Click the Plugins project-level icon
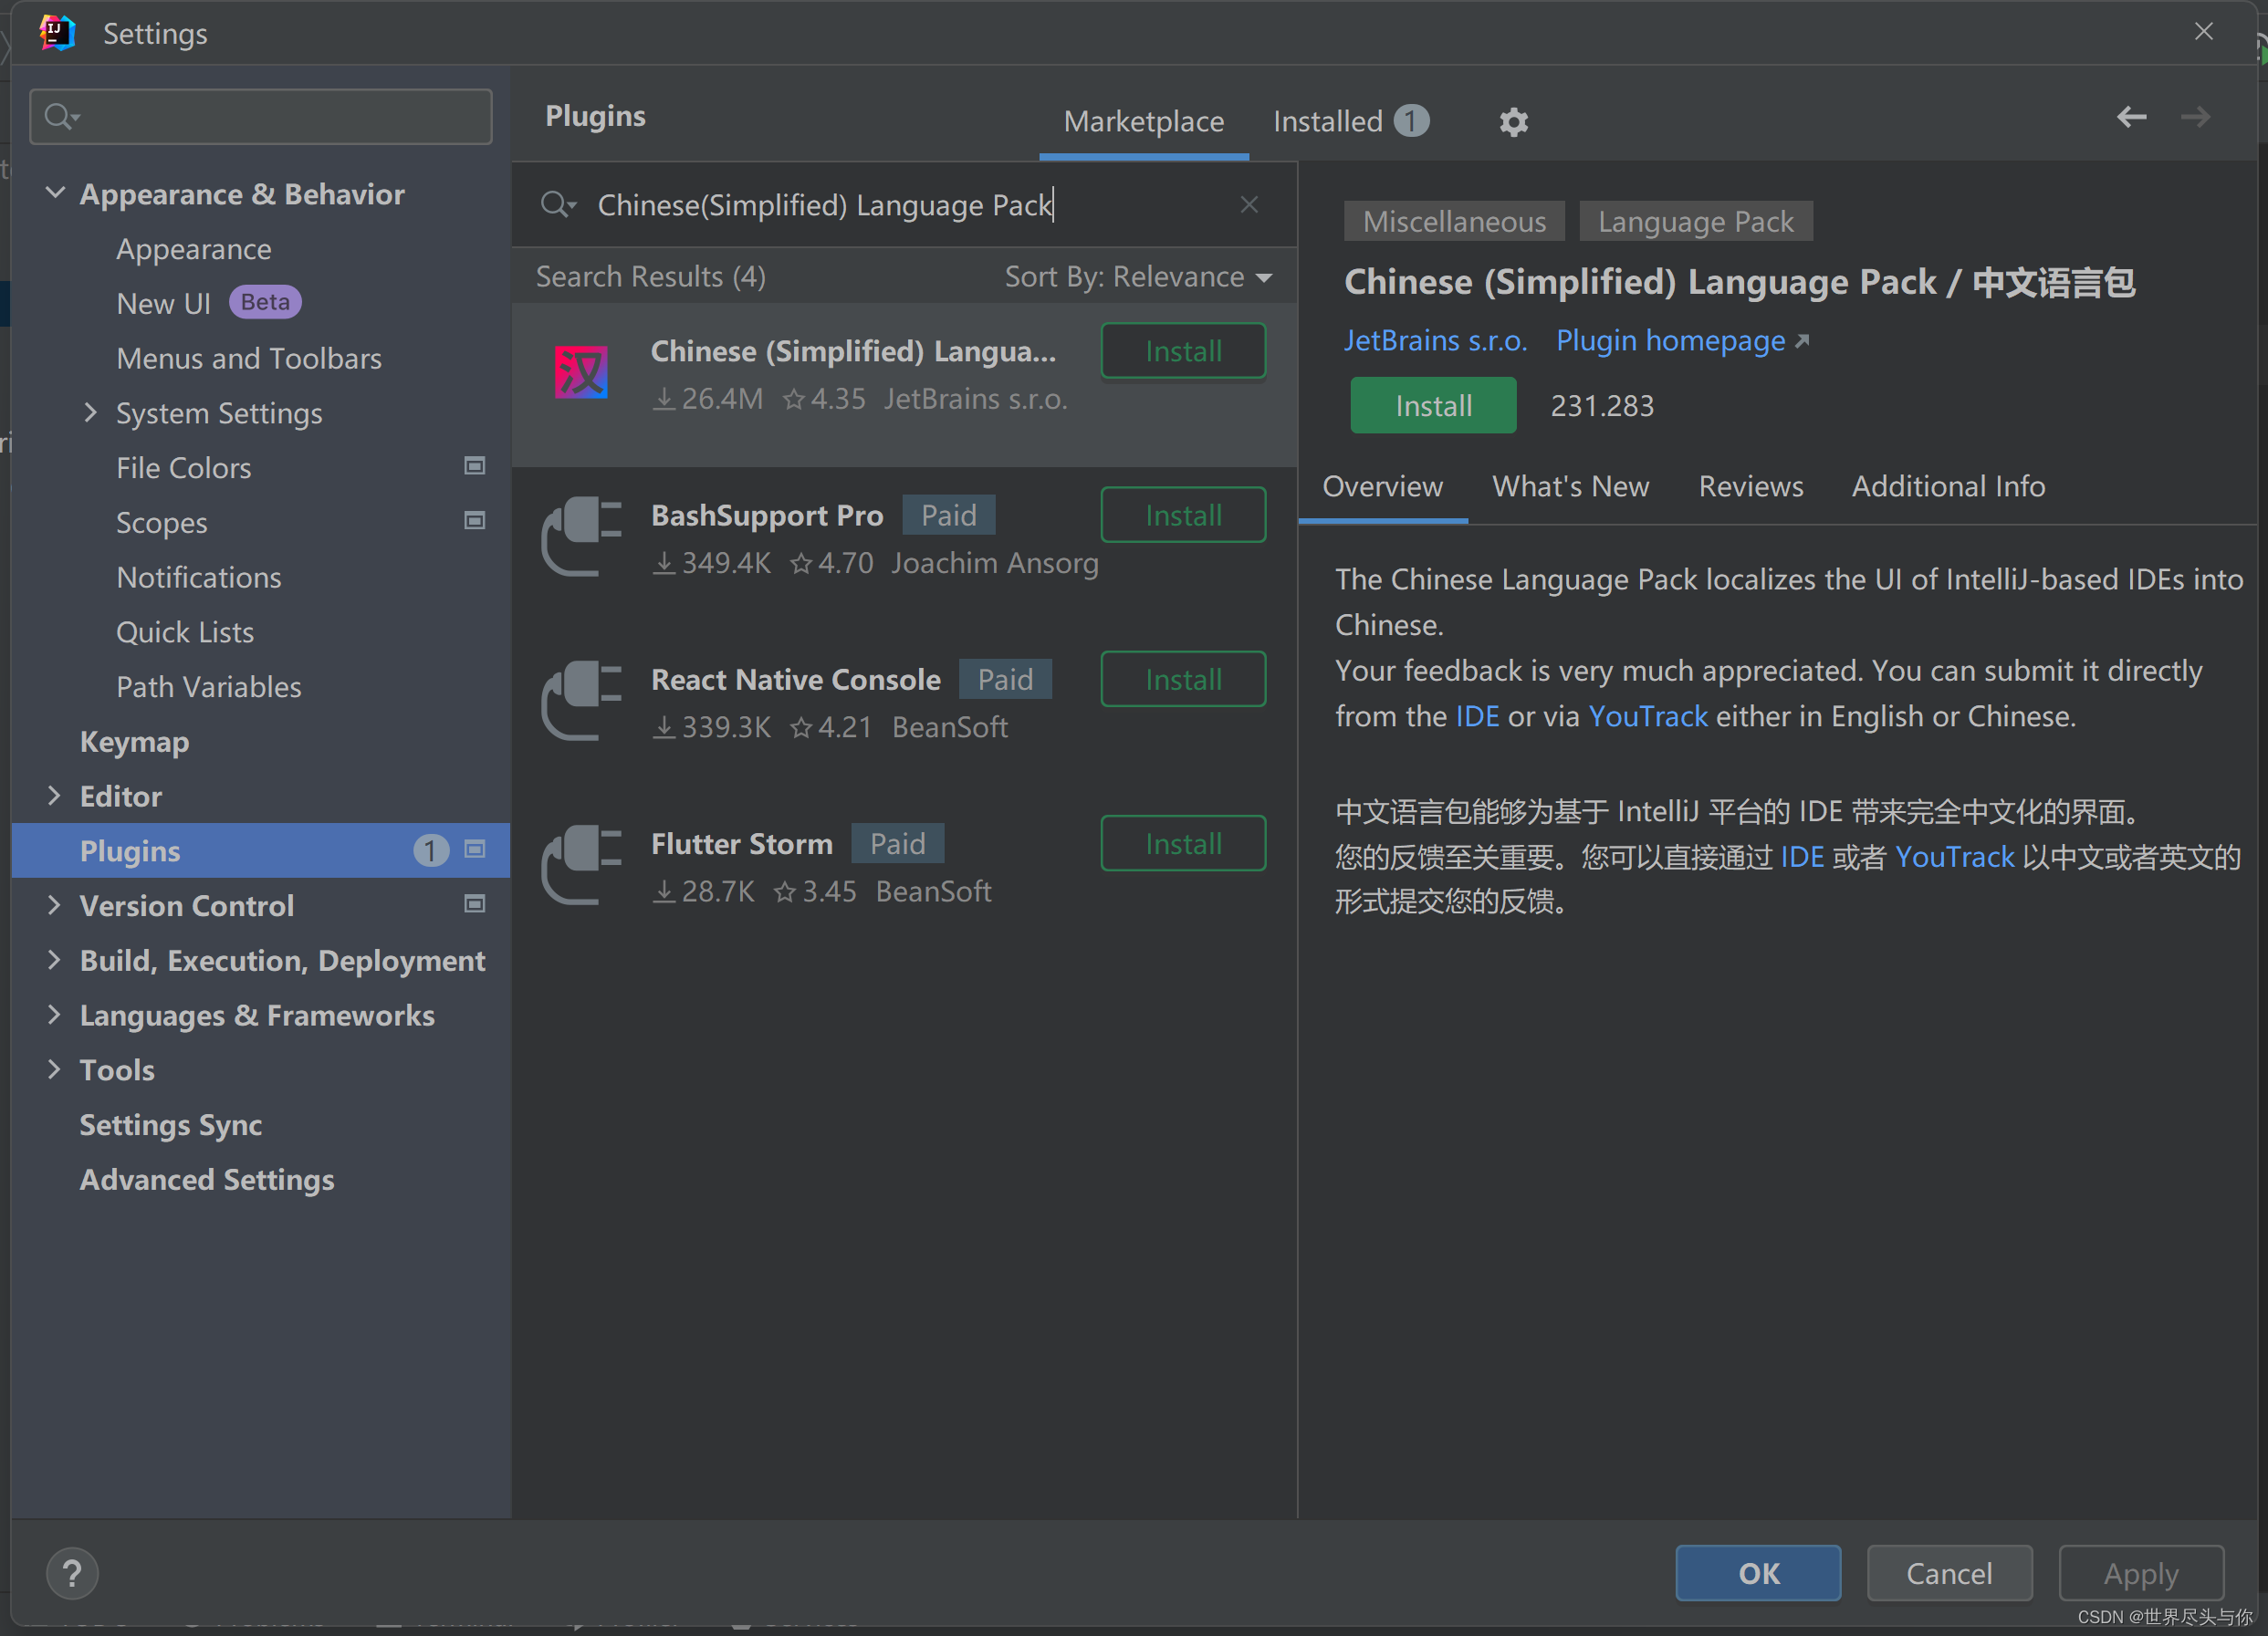The width and height of the screenshot is (2268, 1636). coord(475,850)
